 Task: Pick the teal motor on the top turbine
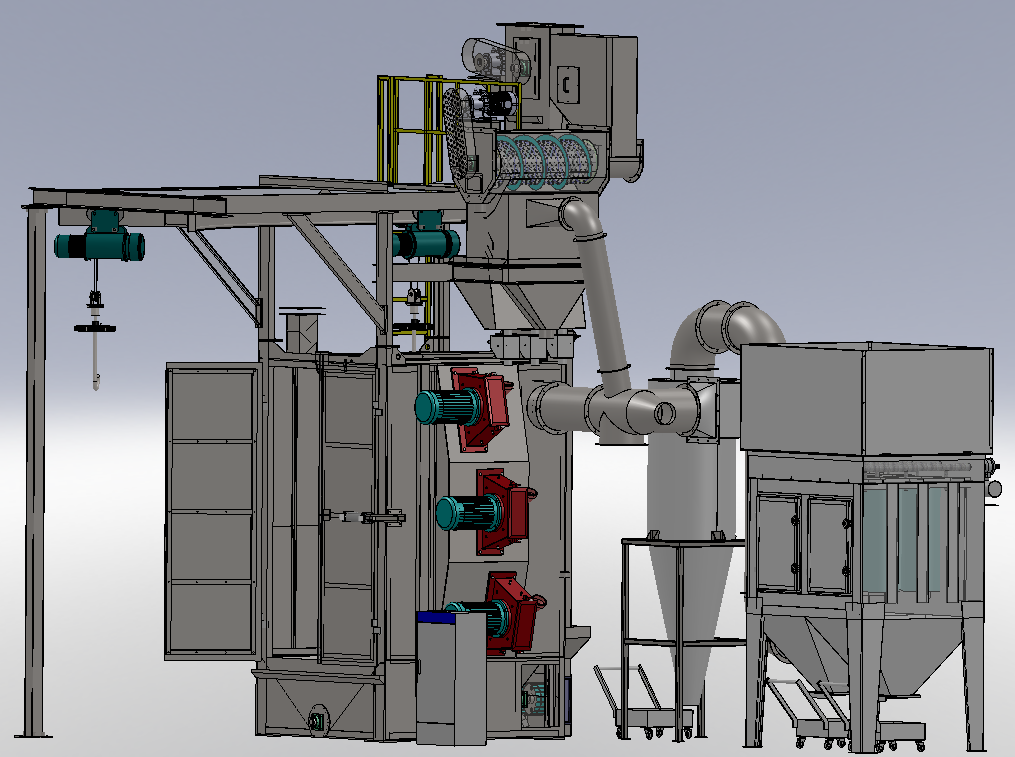coord(445,407)
